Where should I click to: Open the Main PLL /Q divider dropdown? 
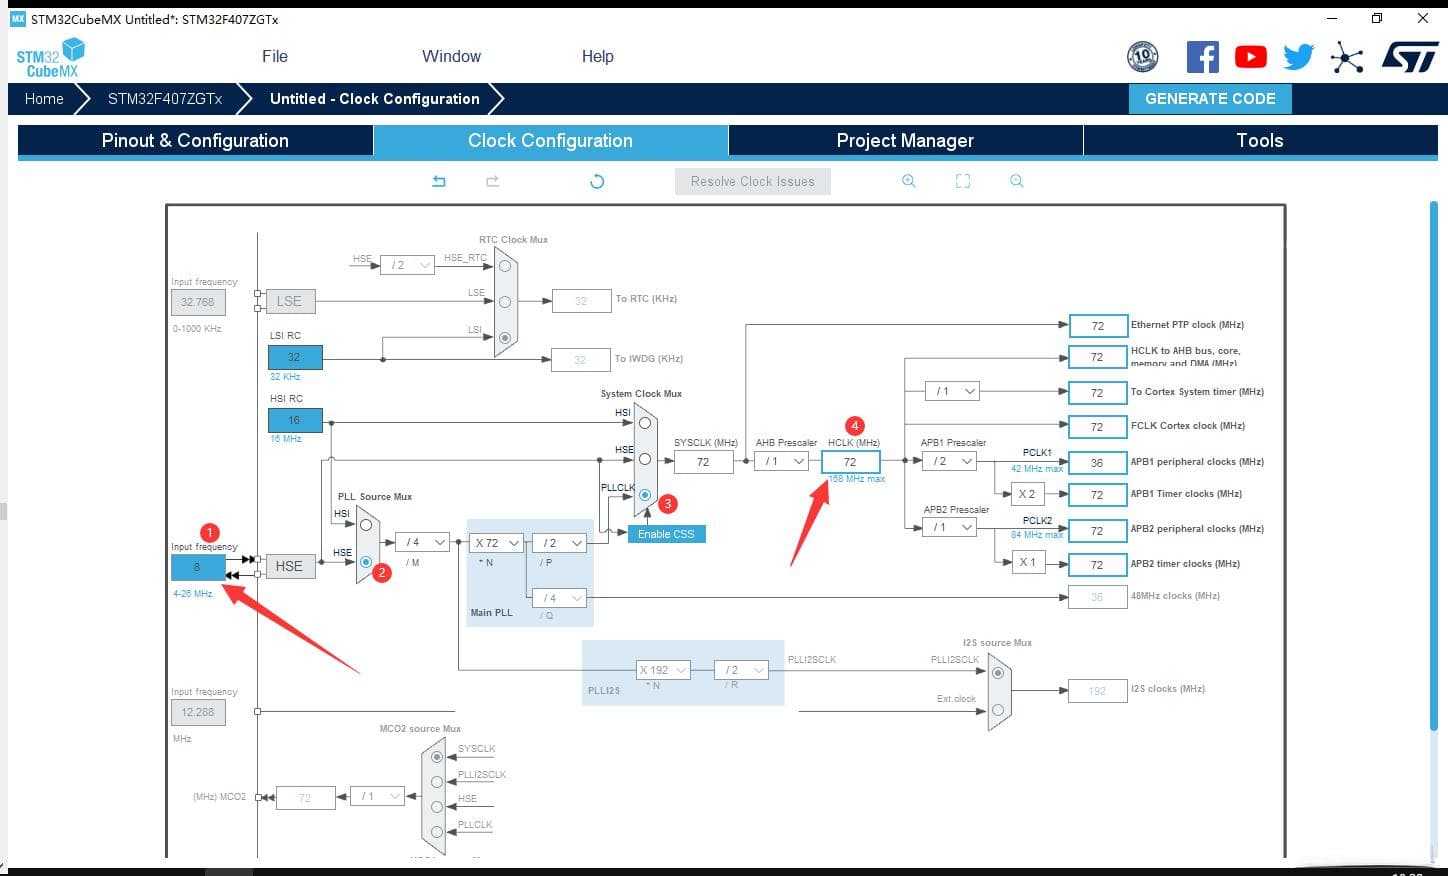(x=559, y=598)
